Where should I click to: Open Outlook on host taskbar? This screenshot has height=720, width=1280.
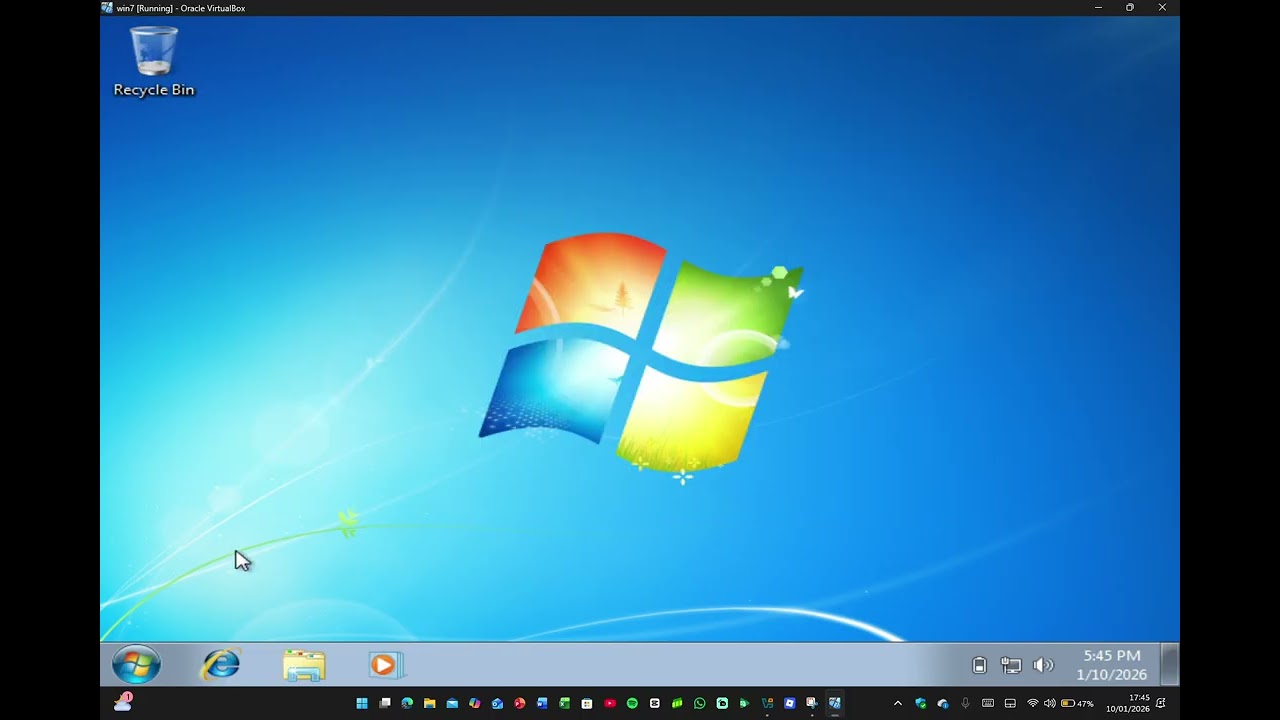pos(497,704)
